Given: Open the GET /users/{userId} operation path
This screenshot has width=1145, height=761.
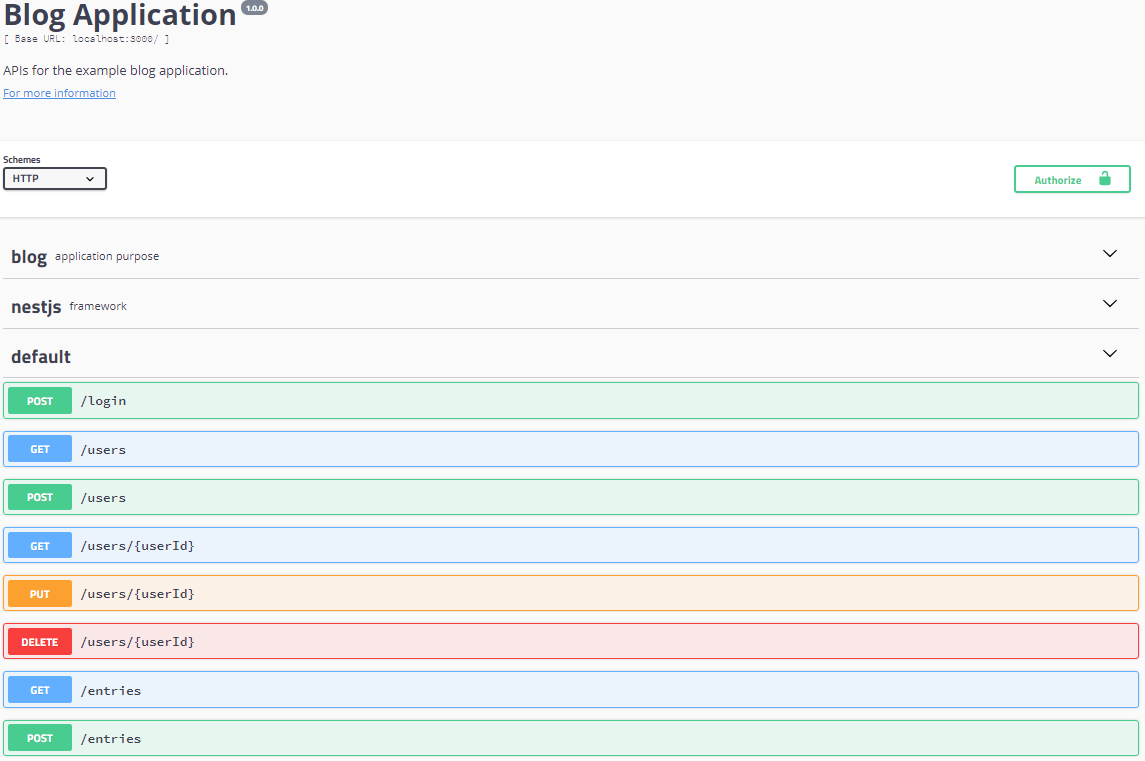Looking at the screenshot, I should click(137, 546).
